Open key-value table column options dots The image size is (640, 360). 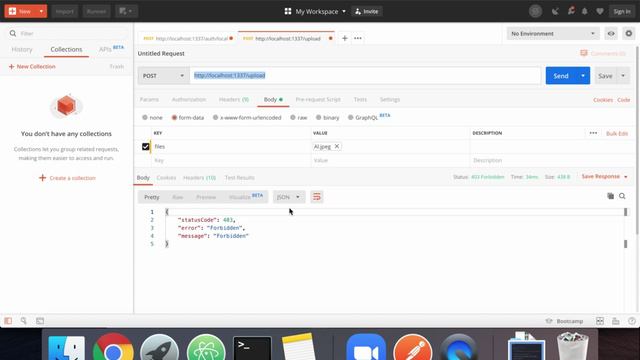click(x=593, y=133)
